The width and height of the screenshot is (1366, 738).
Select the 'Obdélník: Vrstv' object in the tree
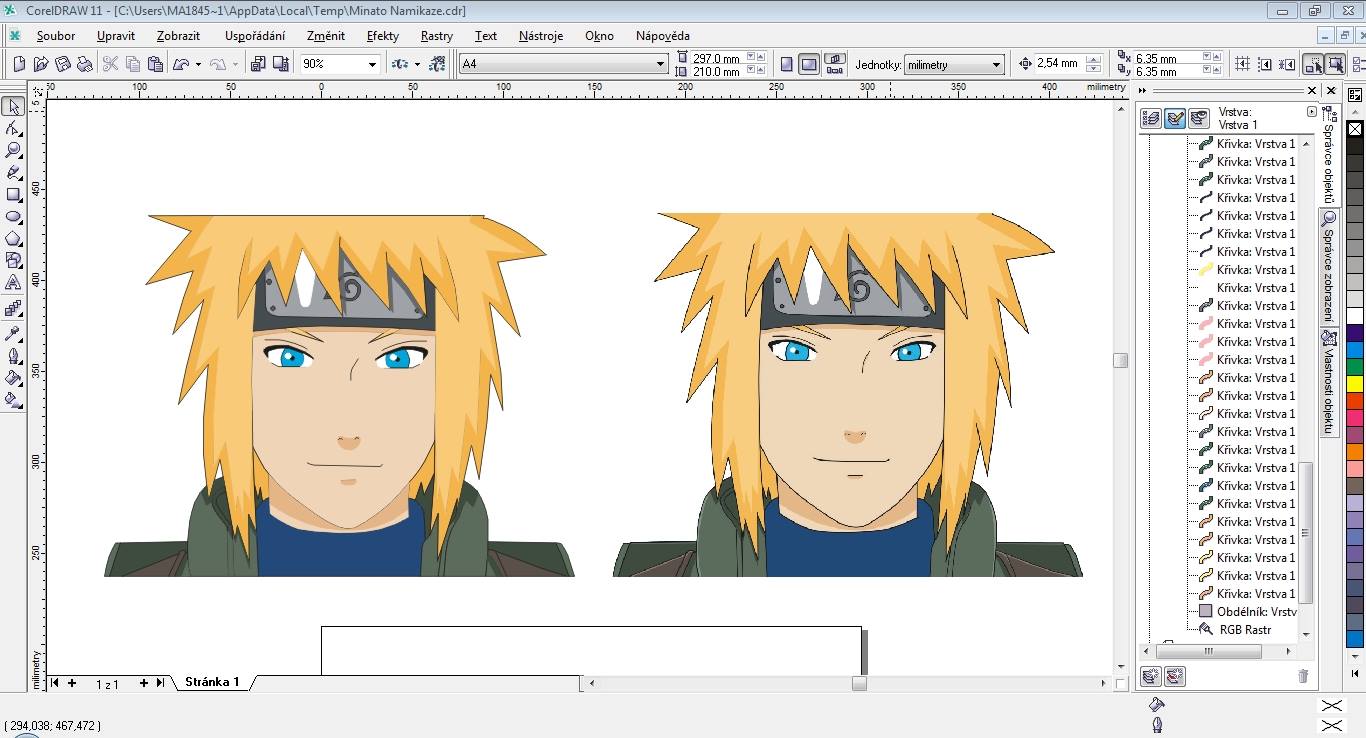tap(1247, 612)
